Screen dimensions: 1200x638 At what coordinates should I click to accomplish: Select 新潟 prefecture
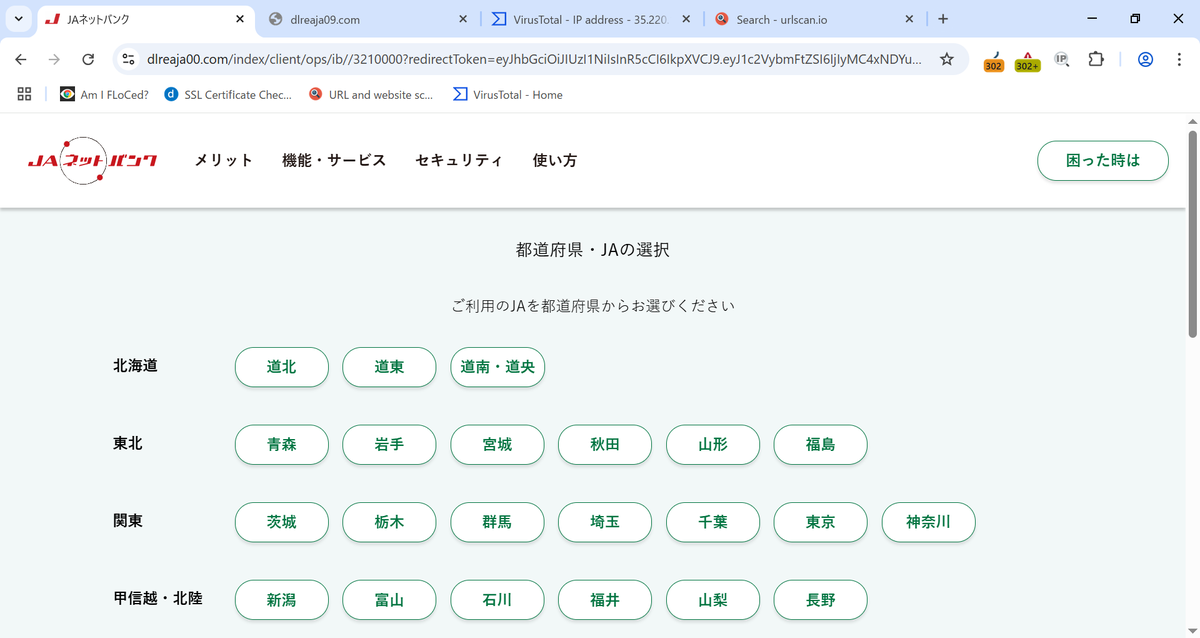pyautogui.click(x=282, y=600)
